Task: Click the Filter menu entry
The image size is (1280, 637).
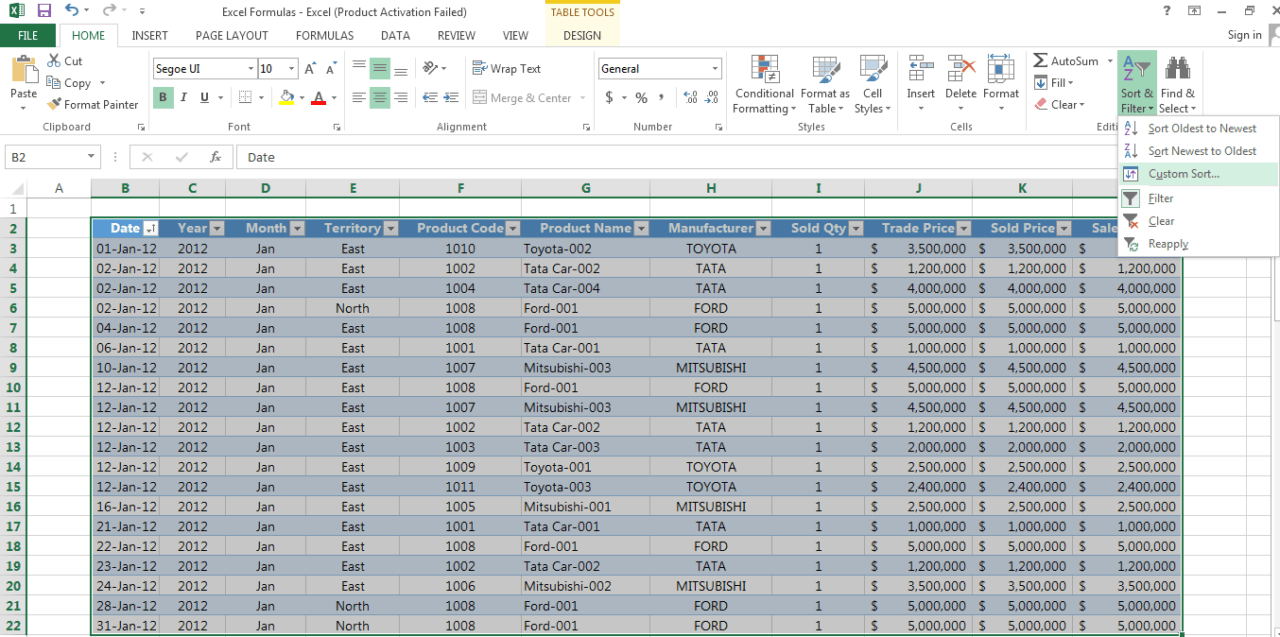Action: (1198, 198)
